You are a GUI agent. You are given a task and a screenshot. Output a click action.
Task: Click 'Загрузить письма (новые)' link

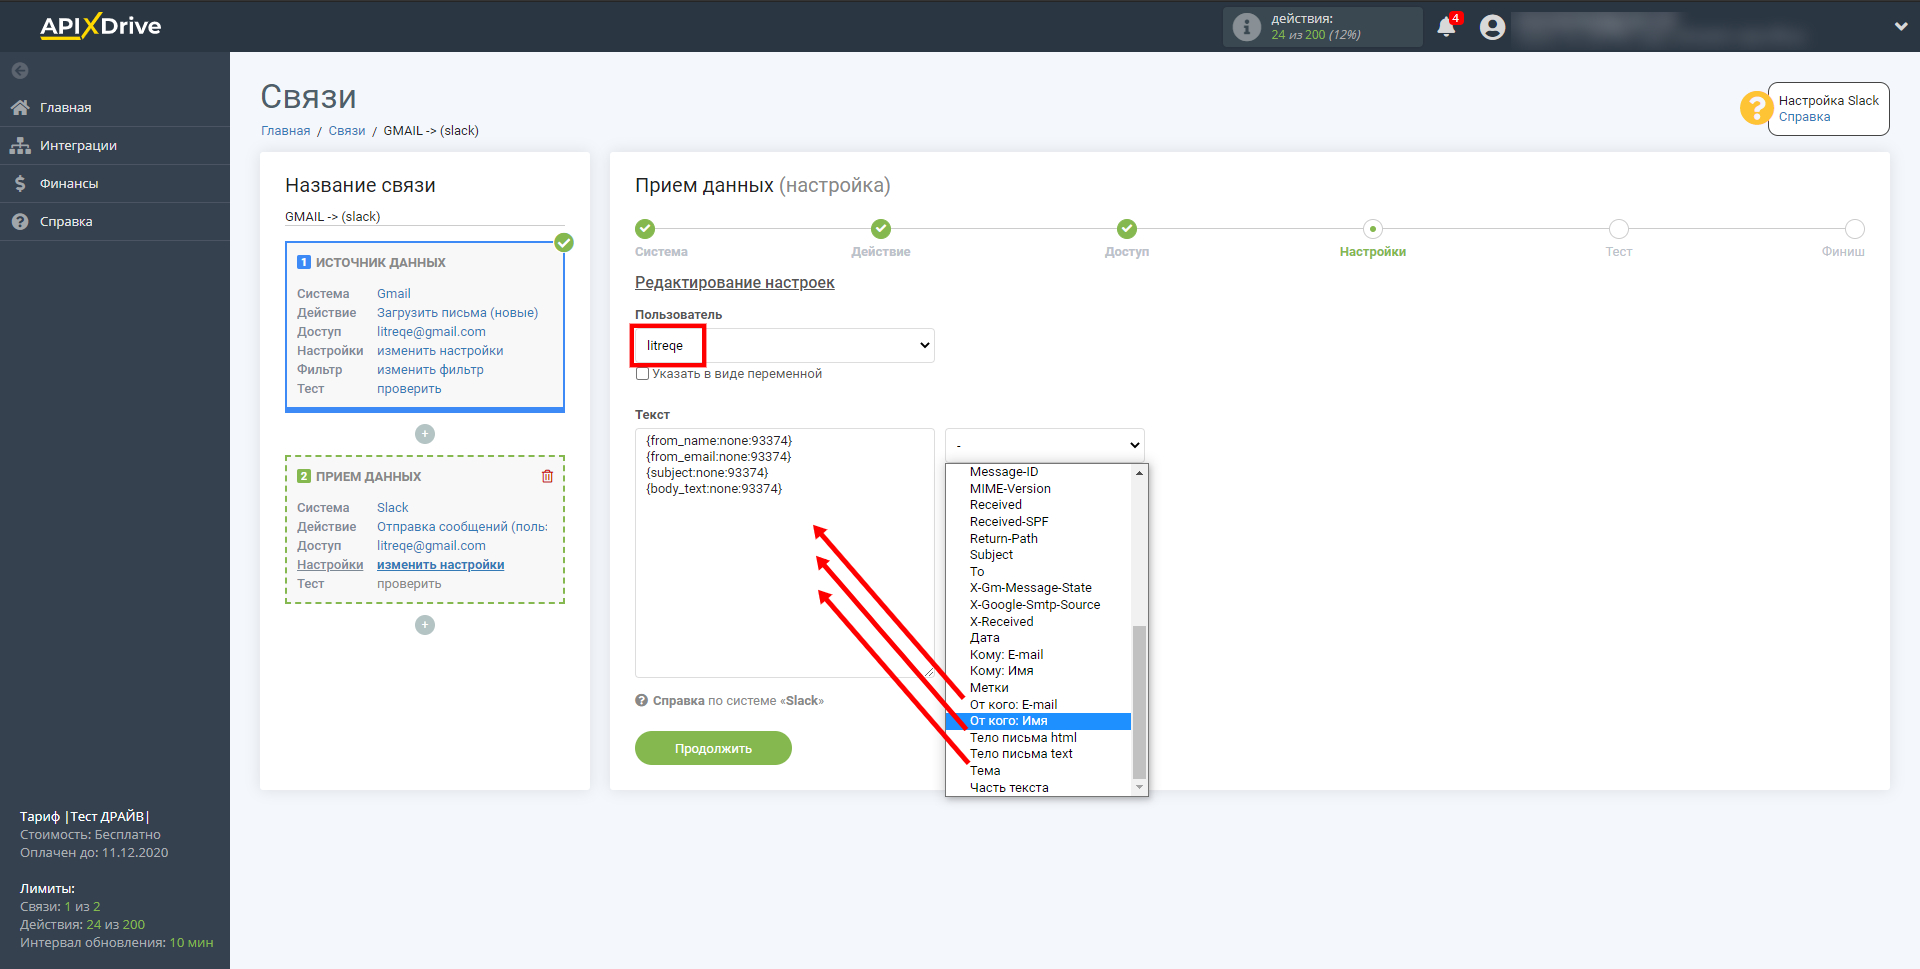click(457, 313)
